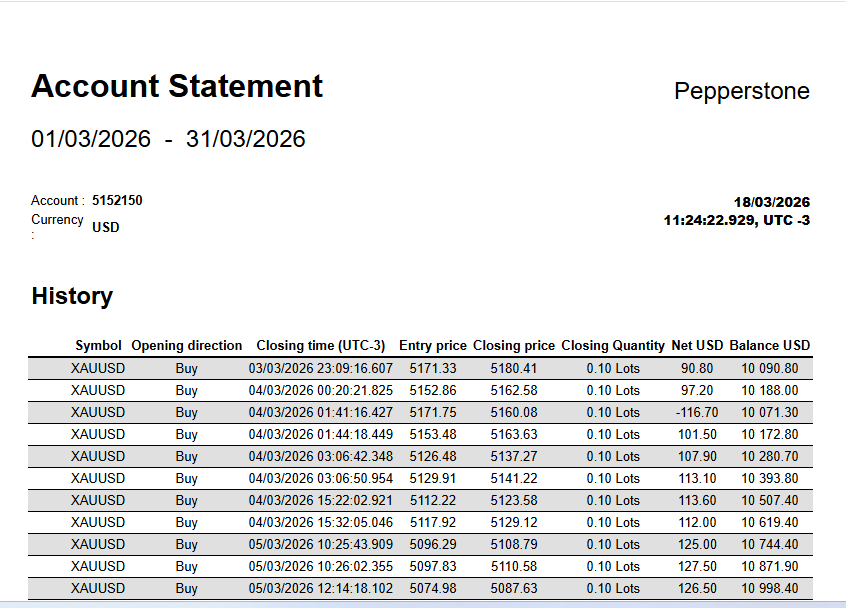Image resolution: width=846 pixels, height=608 pixels.
Task: Click the Closing time (UTC-3) column header
Action: (321, 345)
